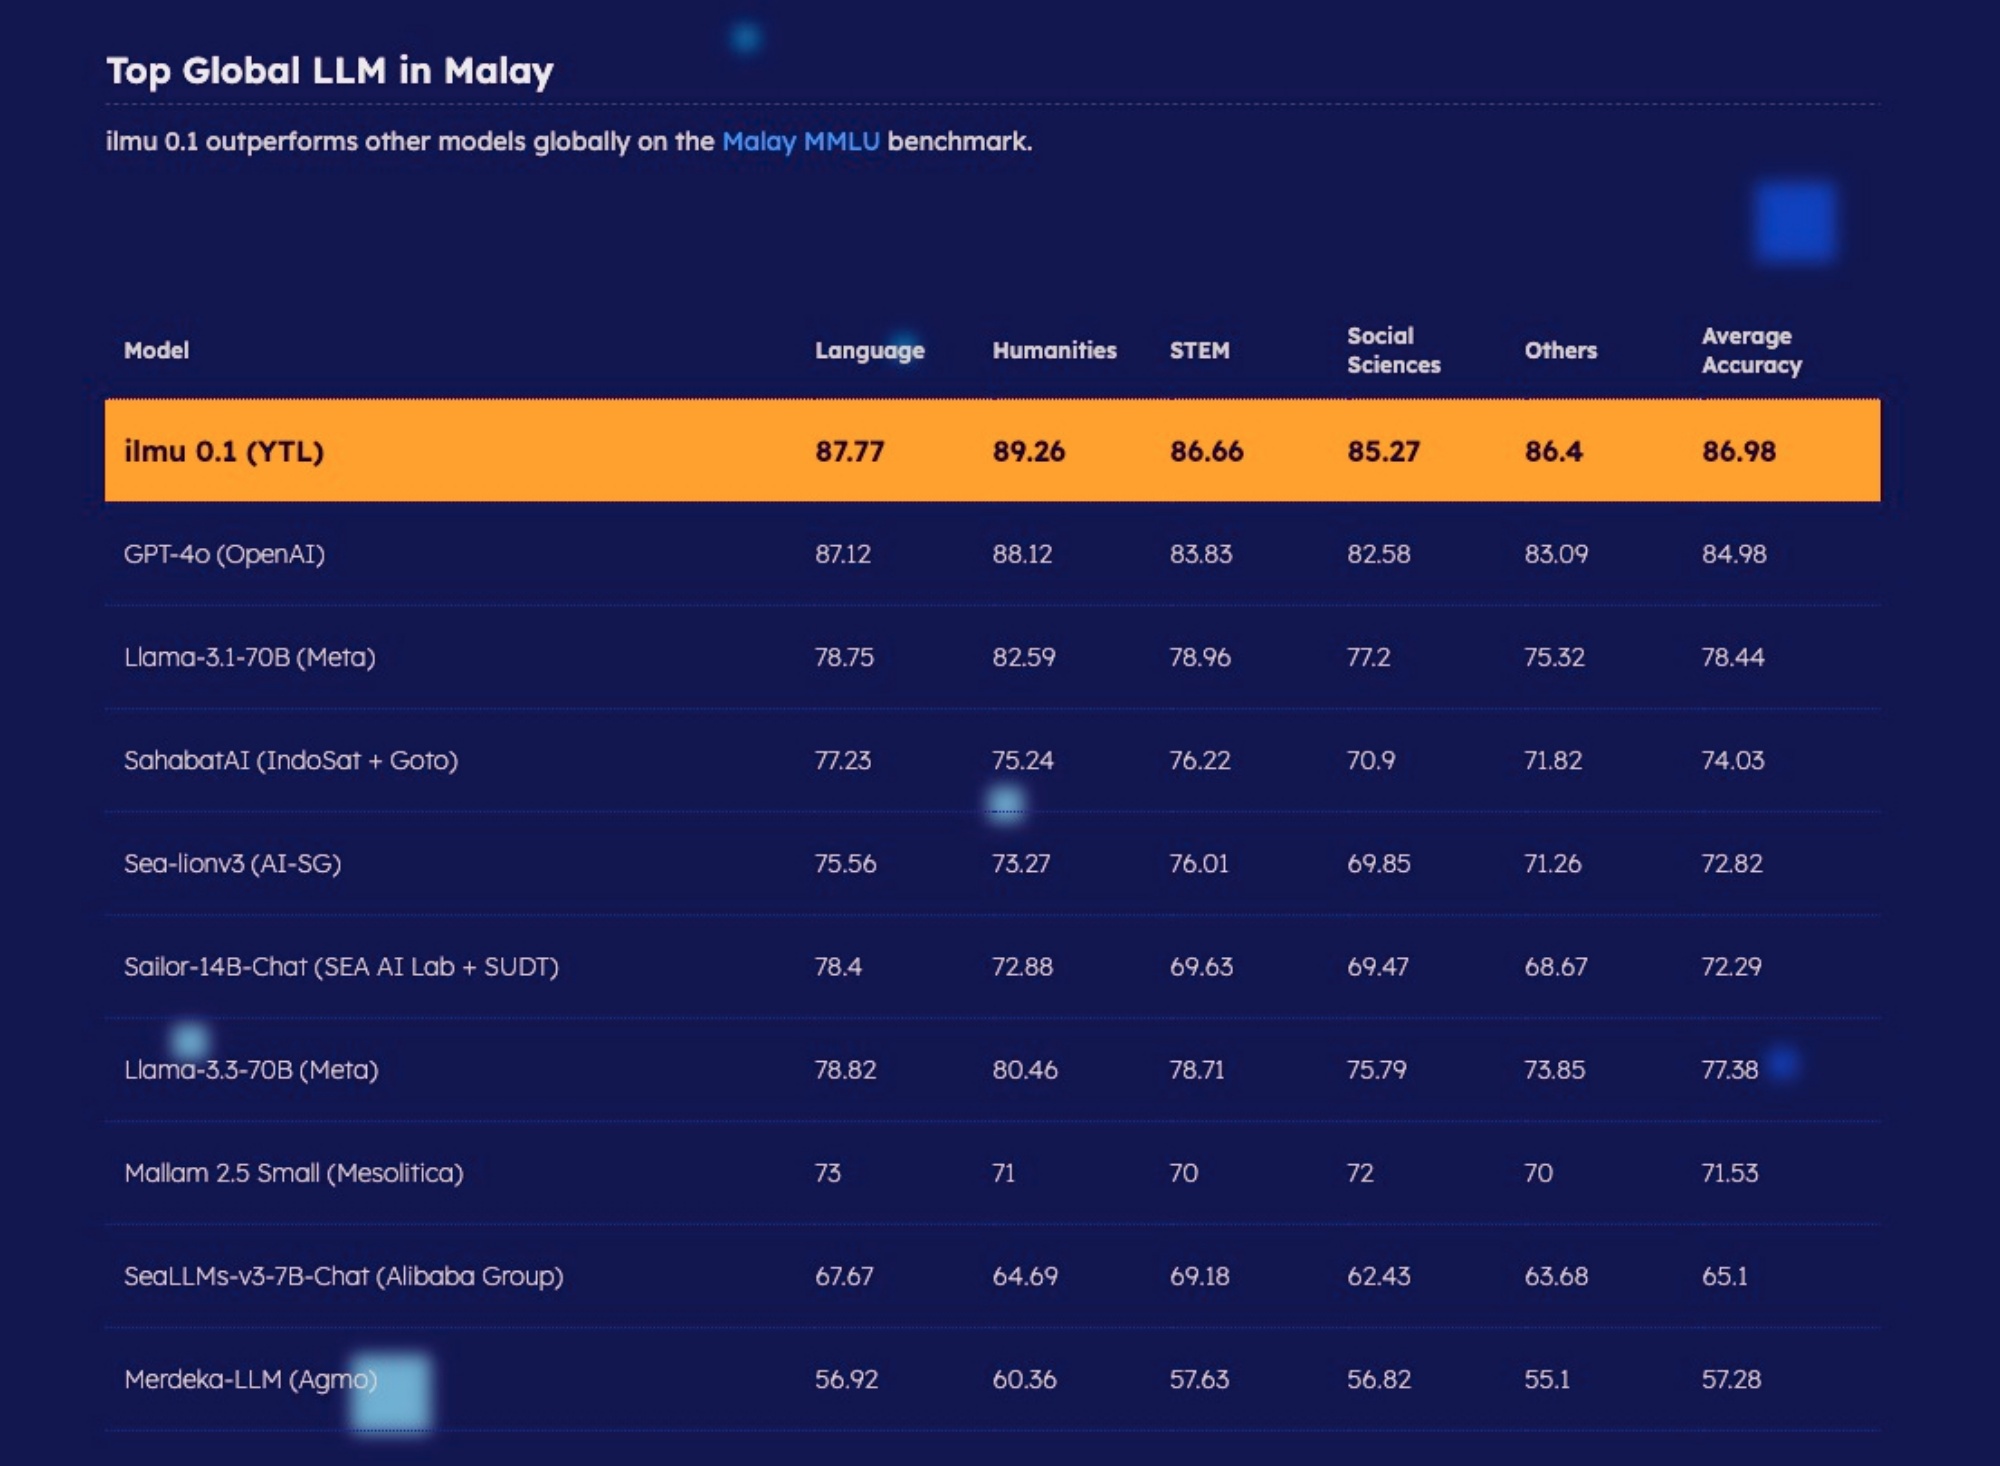Click SahabatAI Language score 77.23
The width and height of the screenshot is (2000, 1466).
click(x=842, y=760)
